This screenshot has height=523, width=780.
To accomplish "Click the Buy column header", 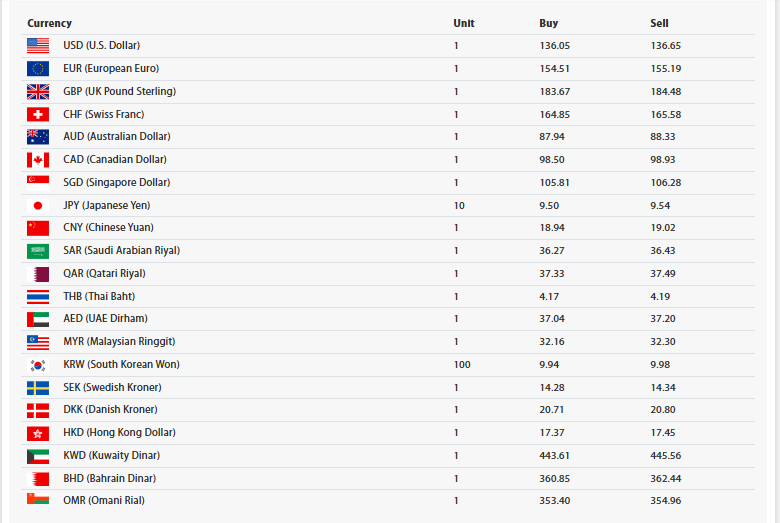I will (x=549, y=23).
